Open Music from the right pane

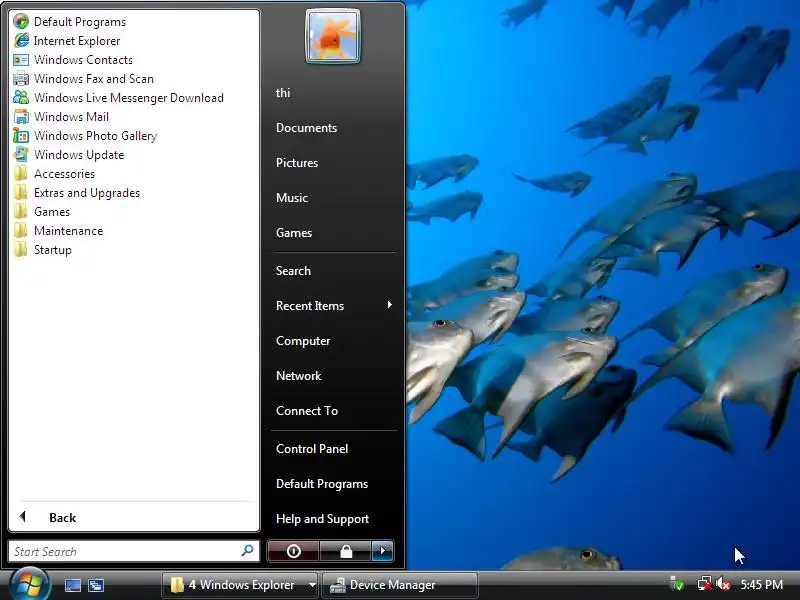click(292, 198)
